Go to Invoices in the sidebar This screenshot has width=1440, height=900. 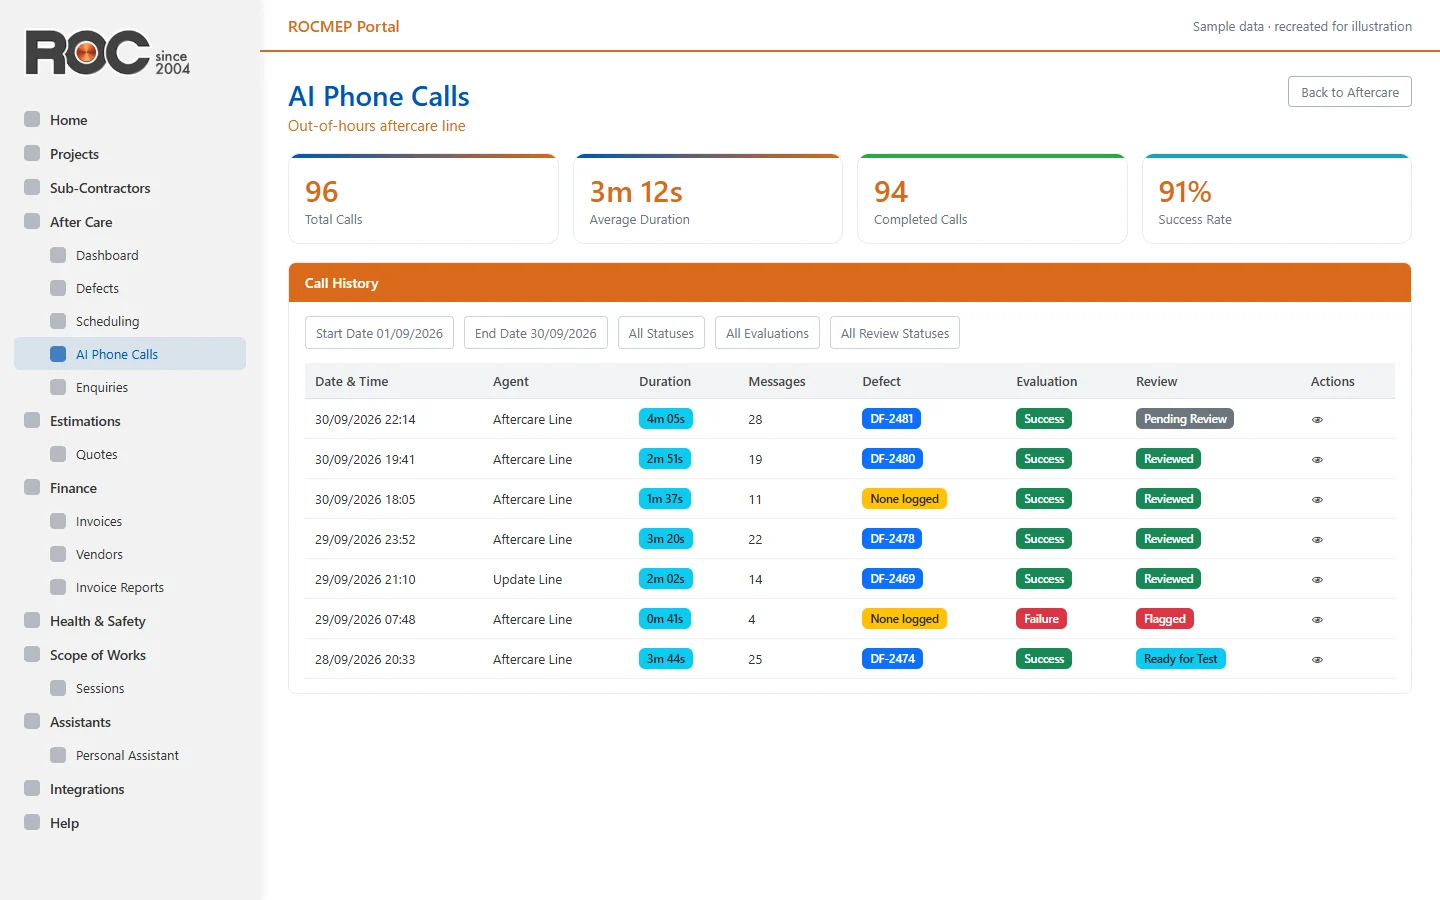point(130,521)
